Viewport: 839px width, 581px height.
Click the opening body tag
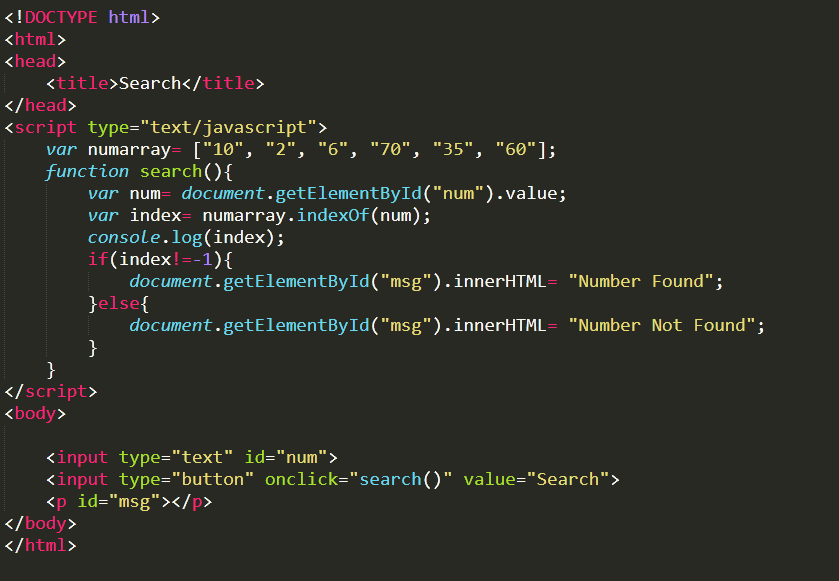(x=35, y=414)
